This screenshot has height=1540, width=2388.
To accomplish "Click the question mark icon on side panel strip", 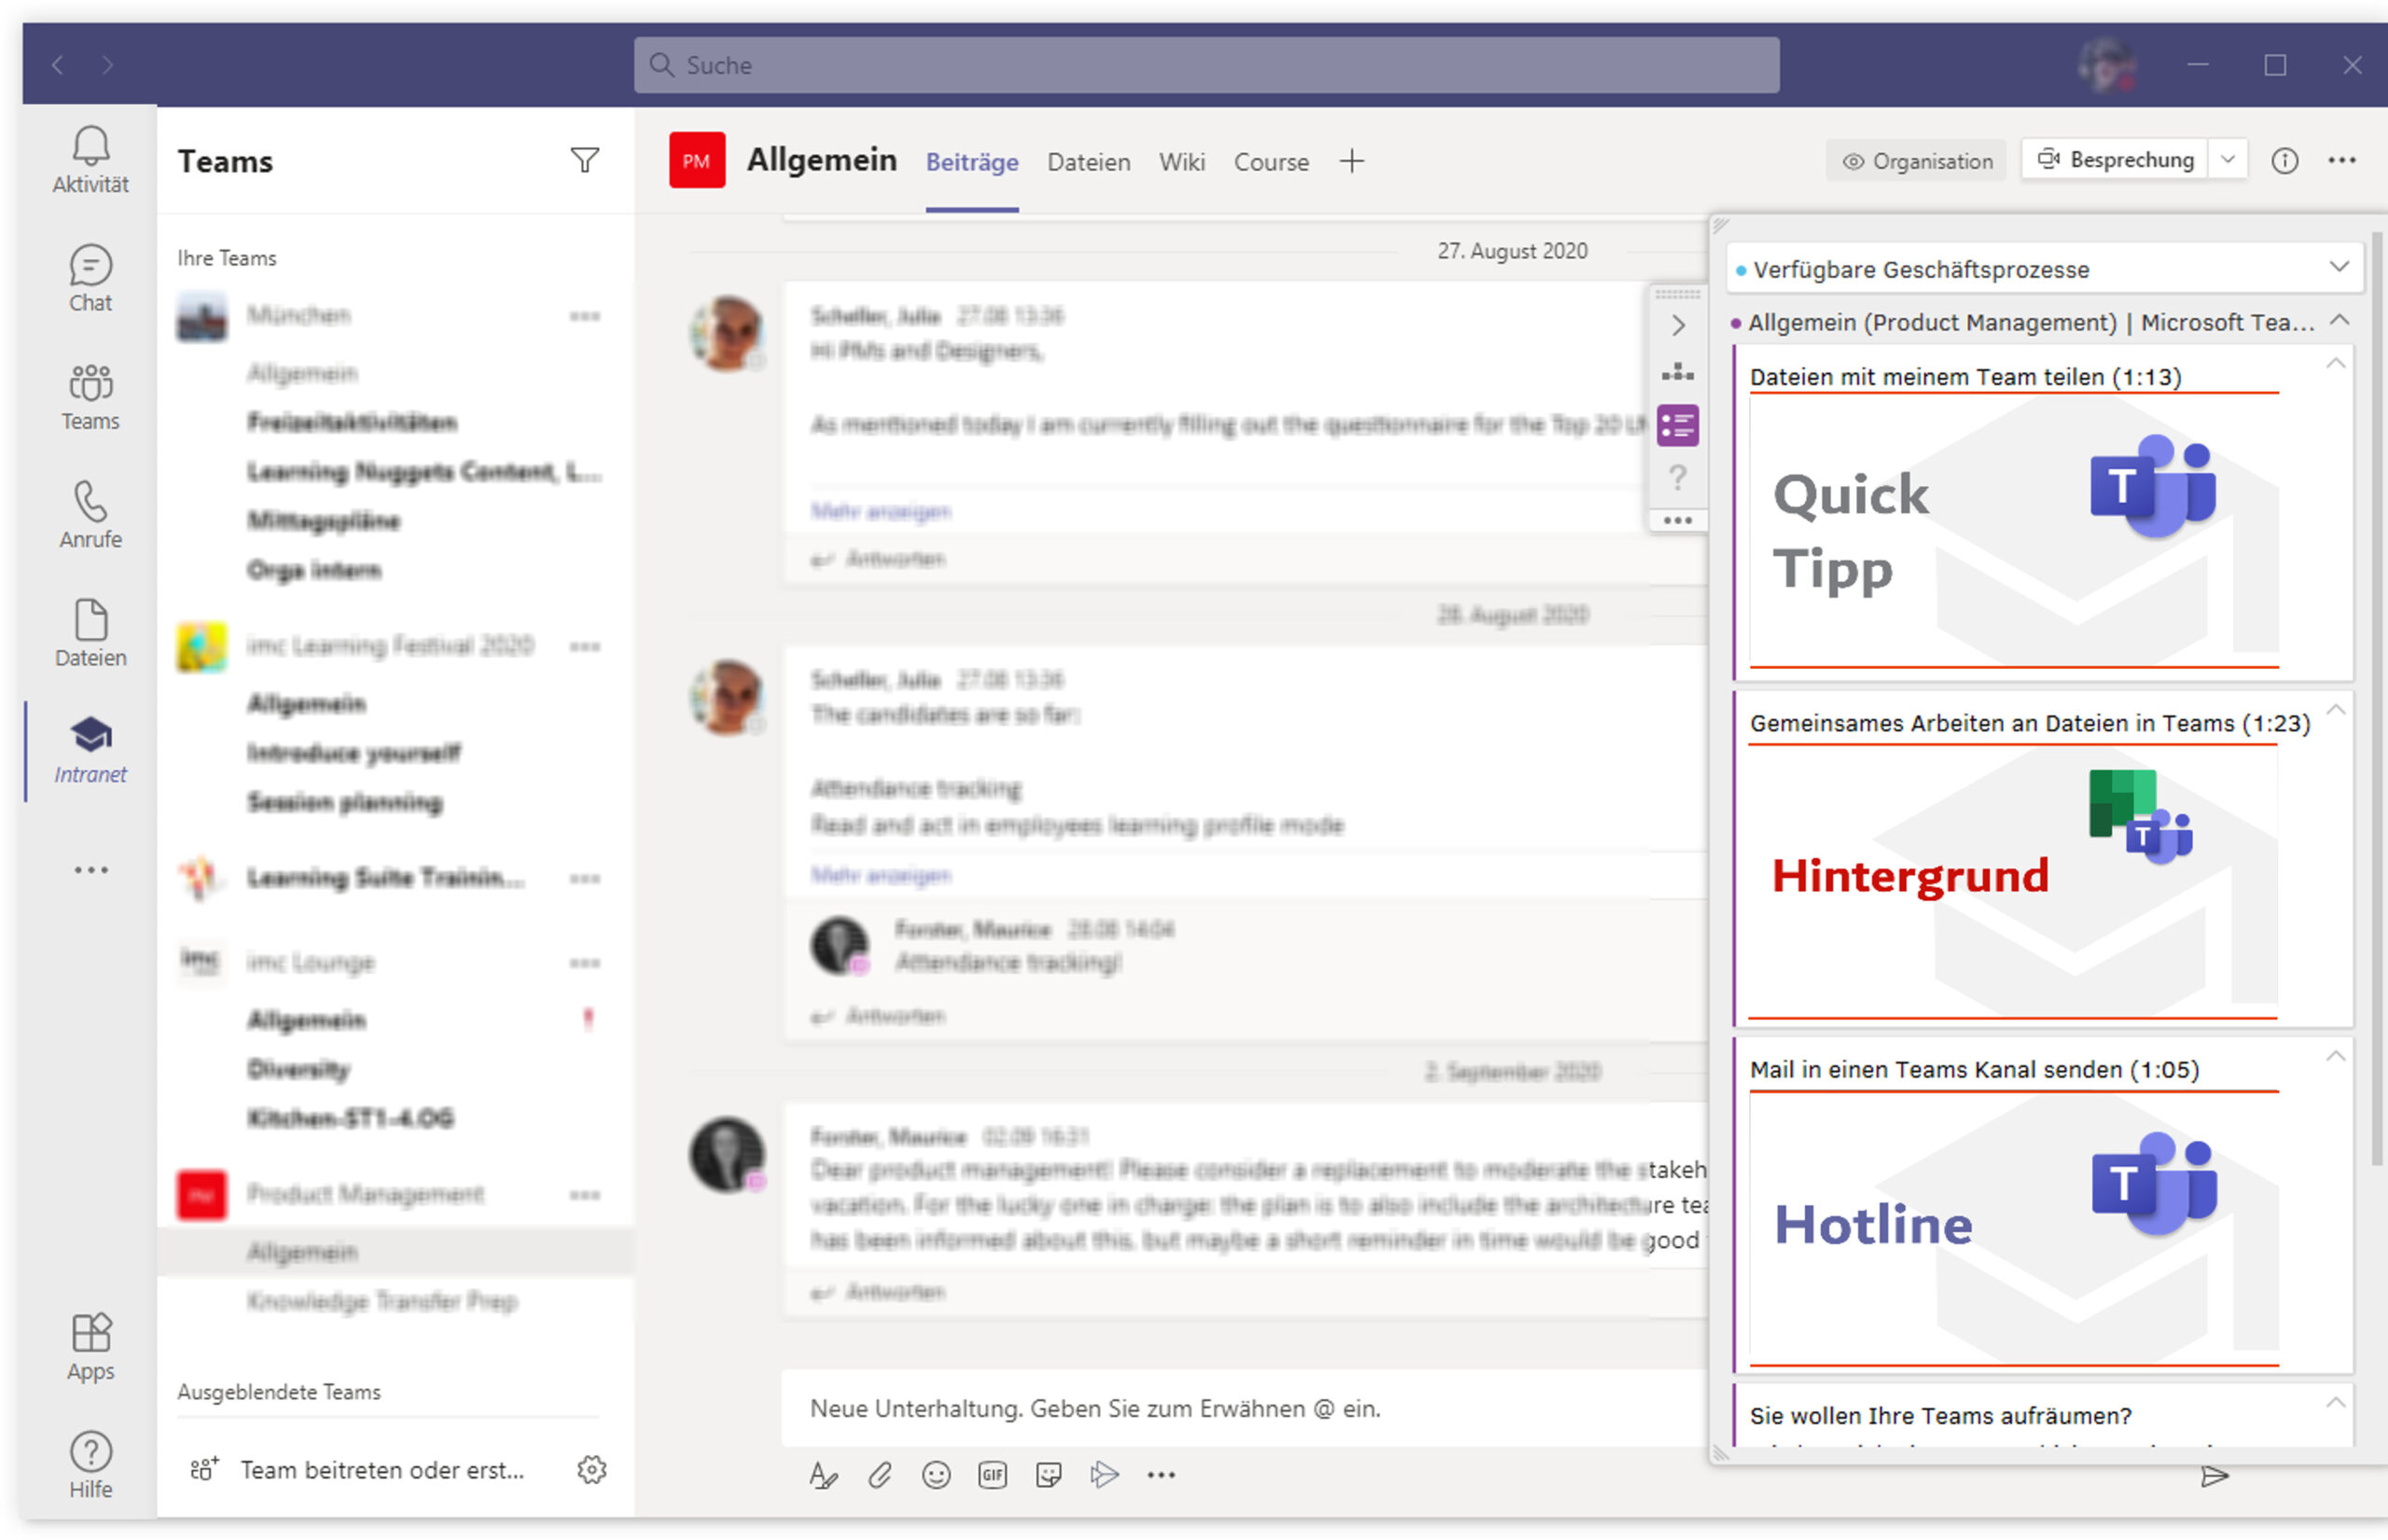I will point(1678,476).
